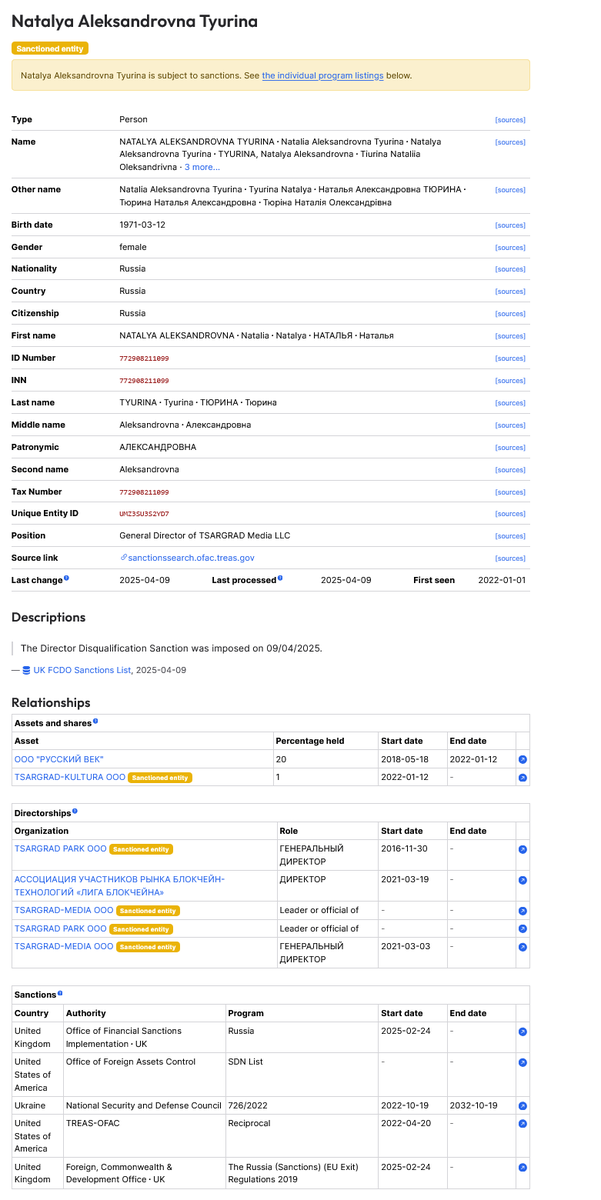
Task: Select the Unique Entity ID value UMZ3SU3S2YD7
Action: (144, 514)
